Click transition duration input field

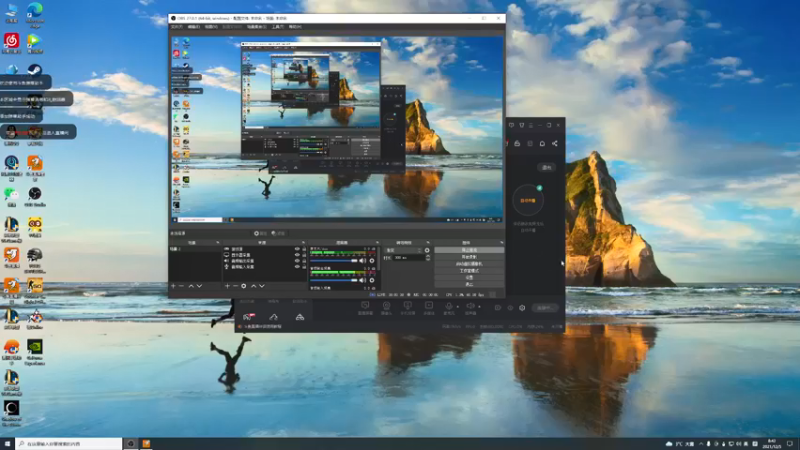[x=409, y=258]
